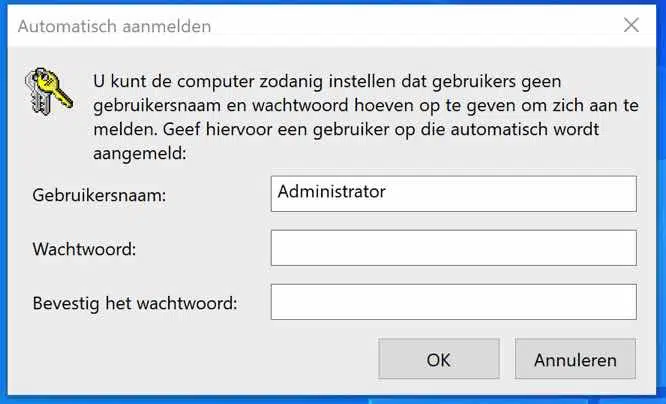Click the Annuleren button
The image size is (666, 404).
click(576, 359)
